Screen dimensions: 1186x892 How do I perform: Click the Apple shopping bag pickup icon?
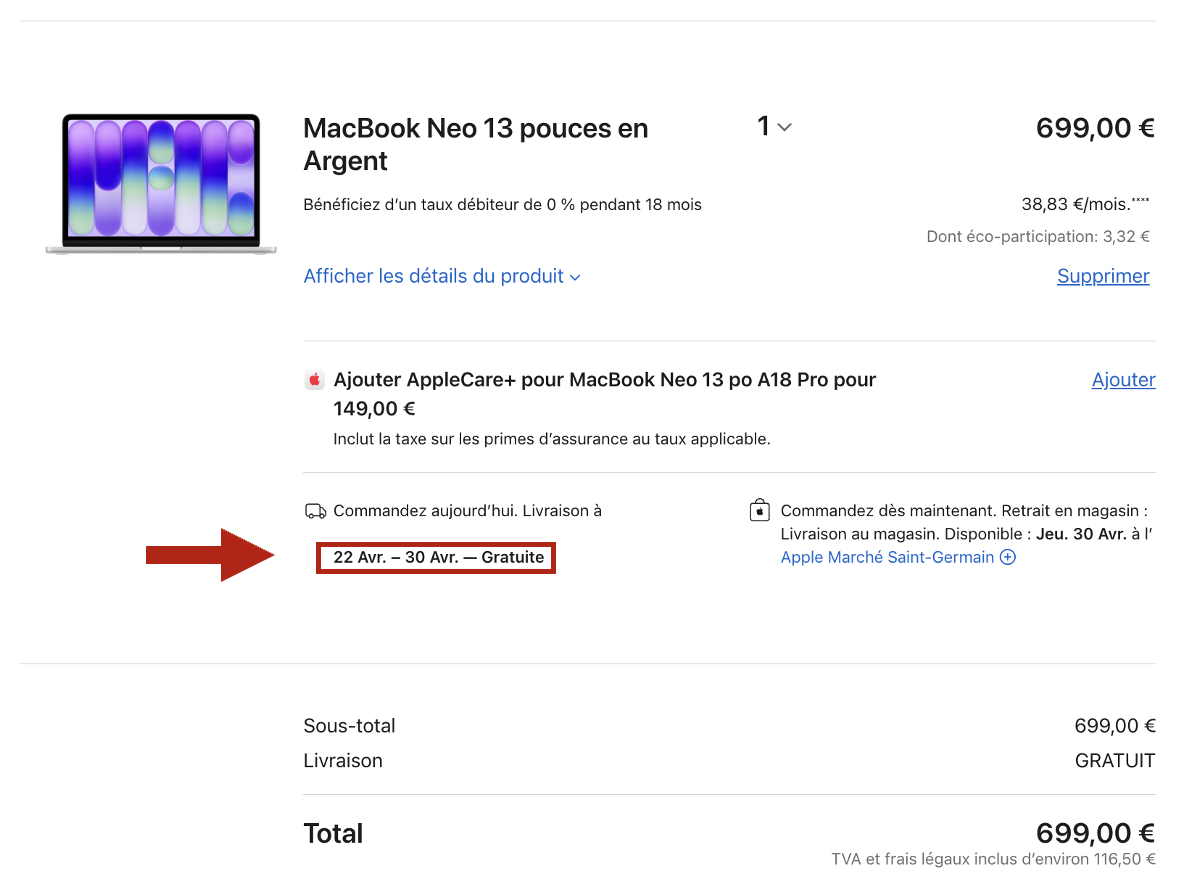click(760, 511)
